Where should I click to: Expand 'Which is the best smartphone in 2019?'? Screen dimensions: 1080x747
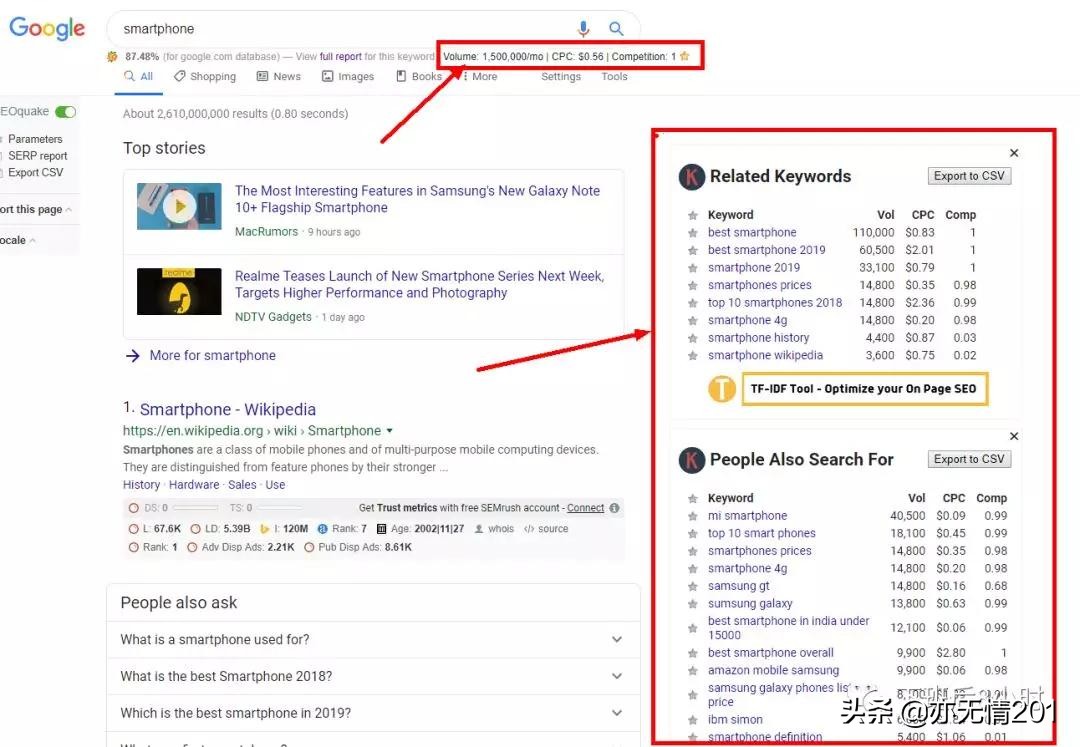pos(616,713)
